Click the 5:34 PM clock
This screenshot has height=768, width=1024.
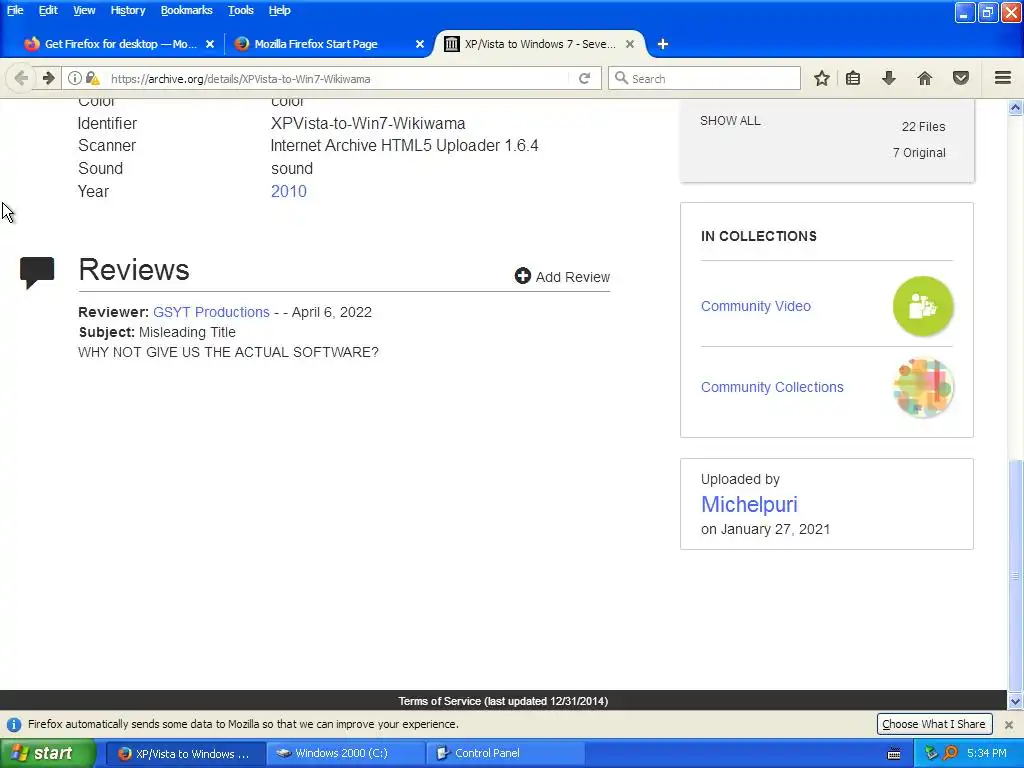tap(987, 754)
